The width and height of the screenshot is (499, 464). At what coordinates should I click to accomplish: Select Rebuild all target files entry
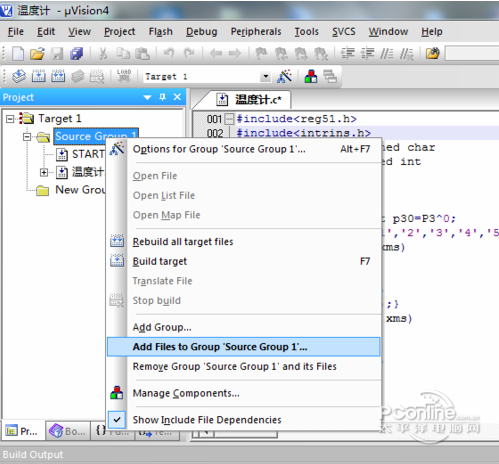tap(244, 242)
